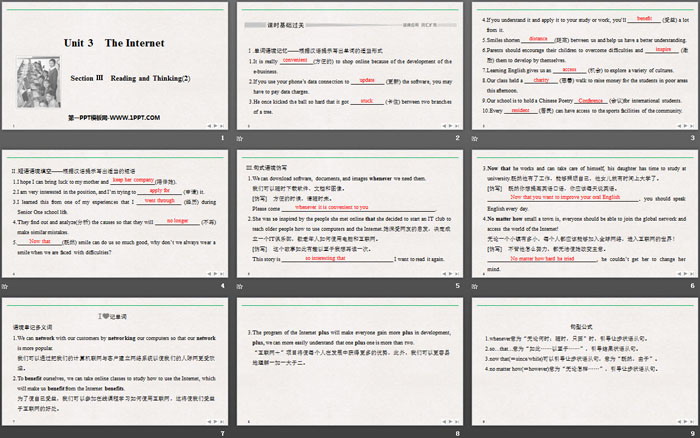The height and width of the screenshot is (438, 700).
Task: Click the red answer 'update' on slide 2
Action: (367, 80)
